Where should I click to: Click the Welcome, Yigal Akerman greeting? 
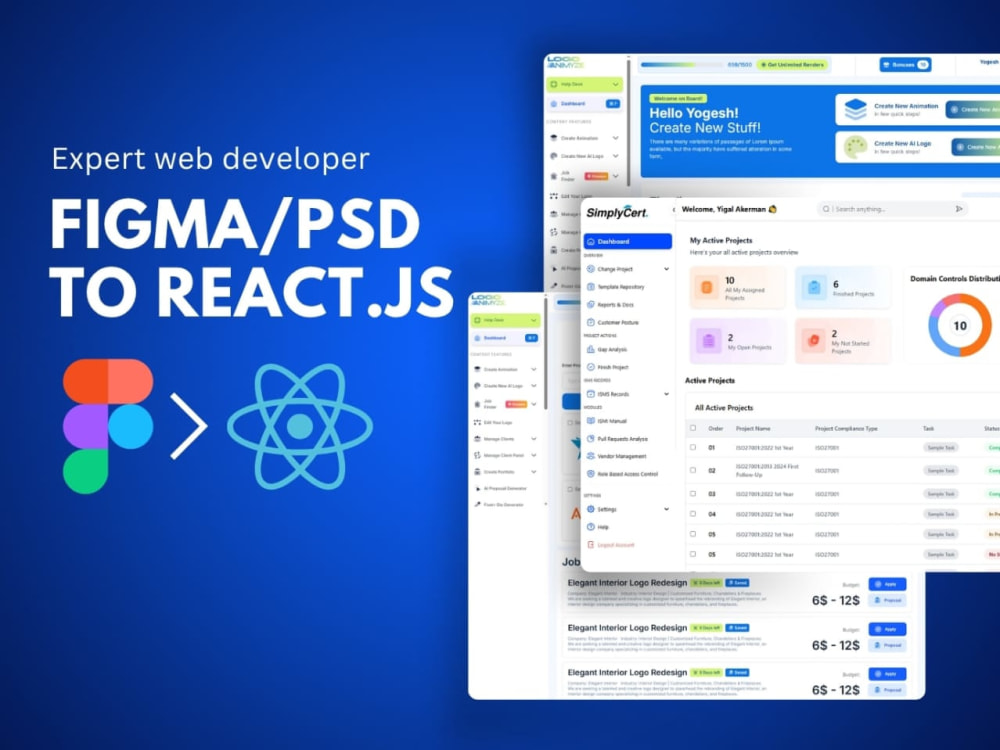[729, 209]
